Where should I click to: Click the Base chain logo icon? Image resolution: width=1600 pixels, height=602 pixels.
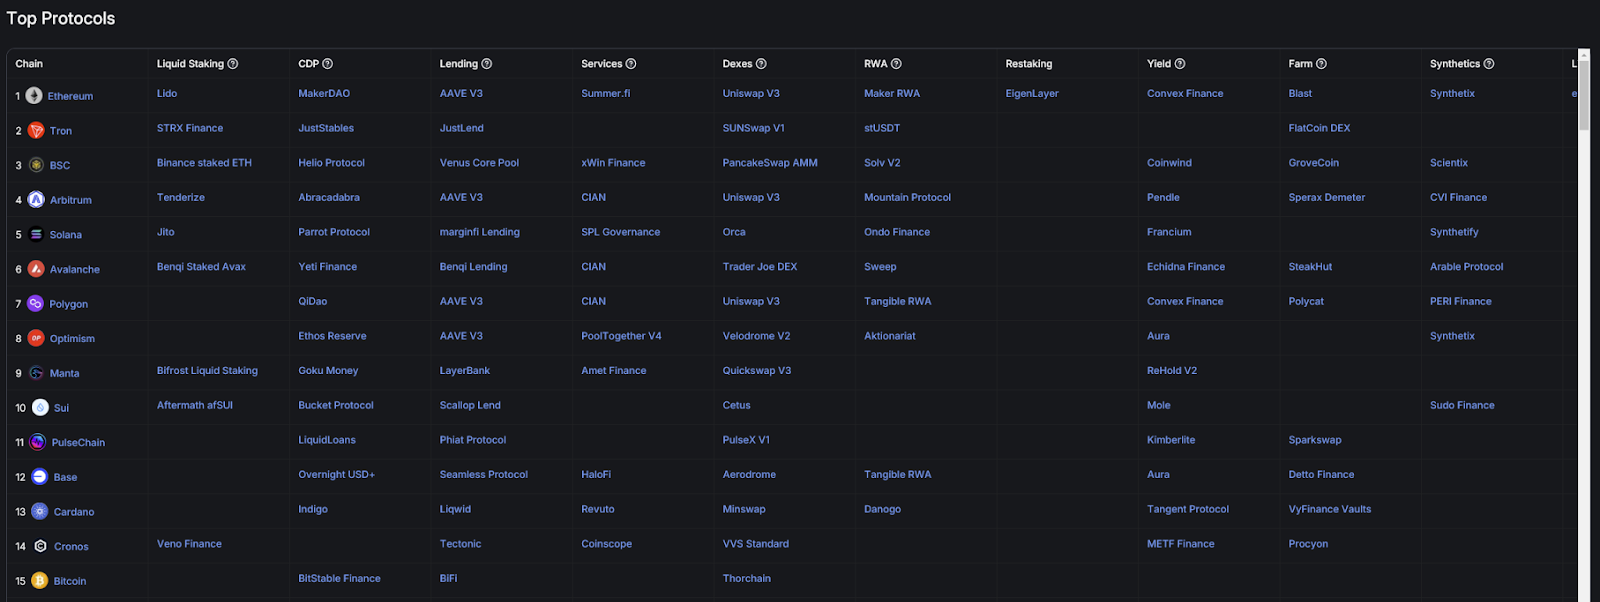pyautogui.click(x=40, y=477)
